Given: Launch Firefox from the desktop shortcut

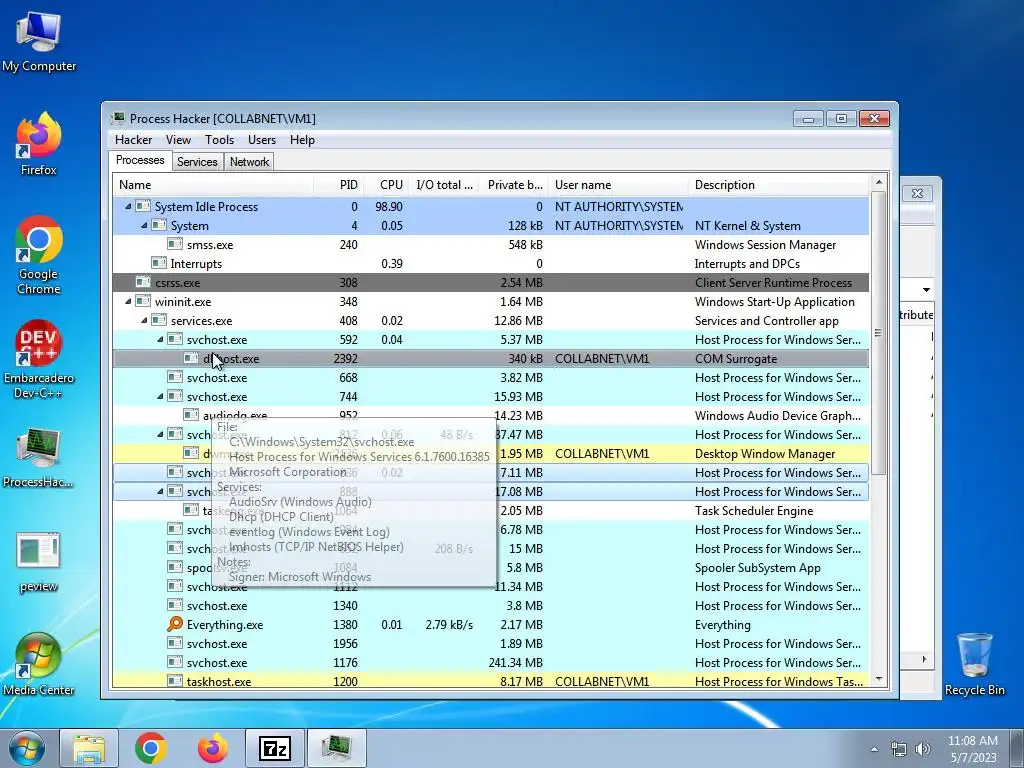Looking at the screenshot, I should click(x=39, y=144).
